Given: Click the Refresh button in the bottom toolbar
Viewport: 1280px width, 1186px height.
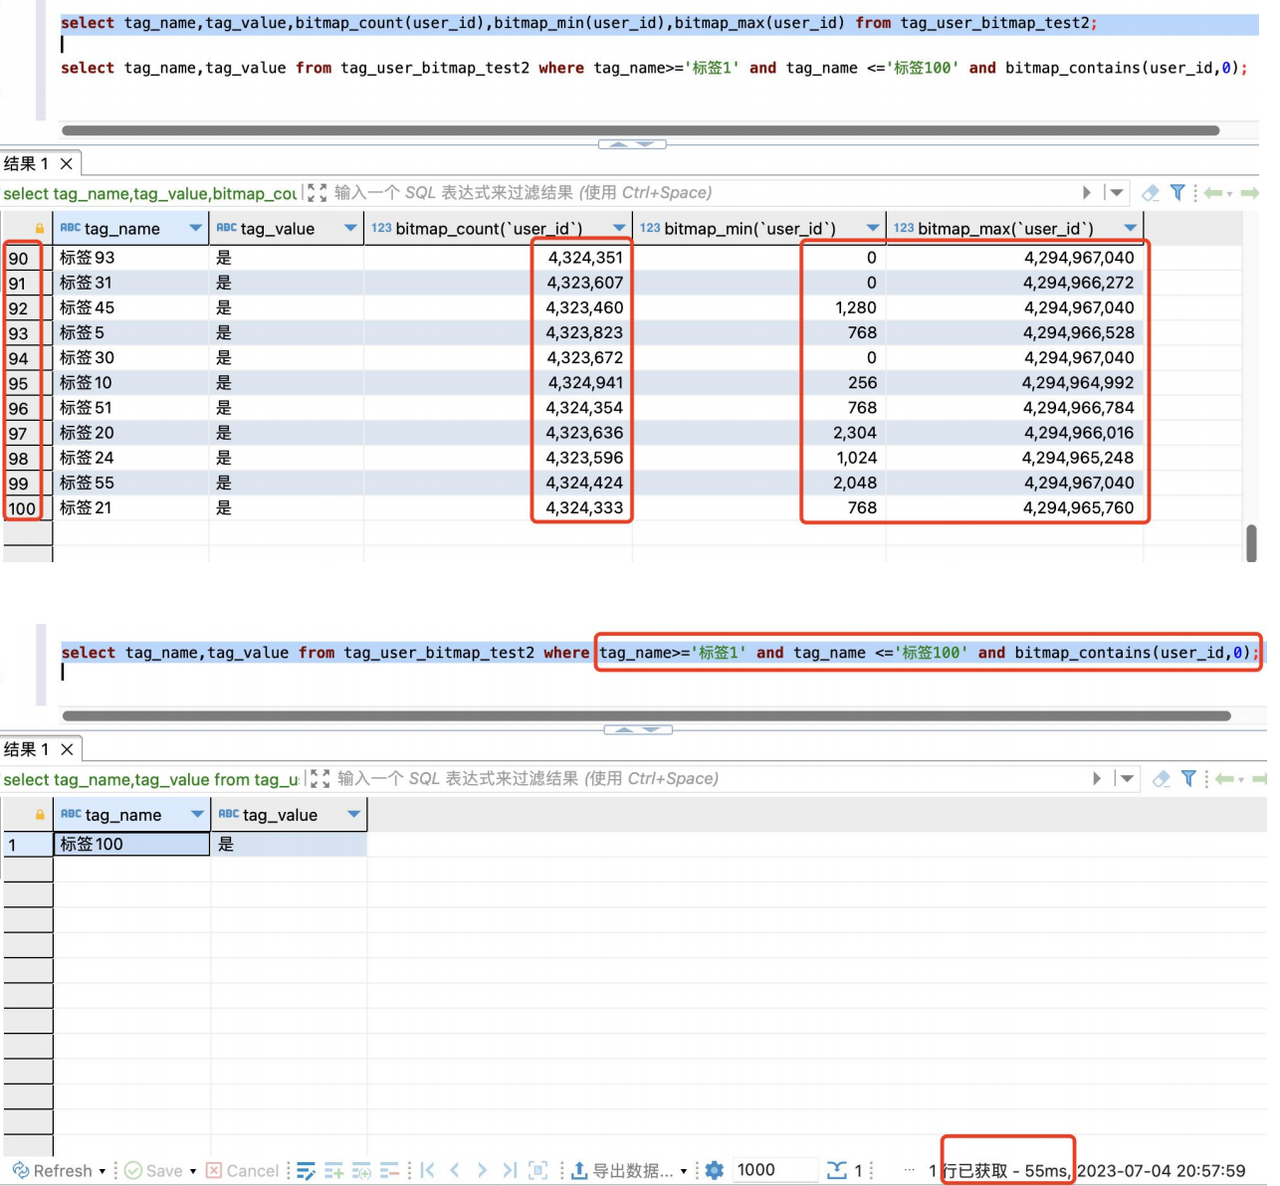Looking at the screenshot, I should pyautogui.click(x=52, y=1170).
